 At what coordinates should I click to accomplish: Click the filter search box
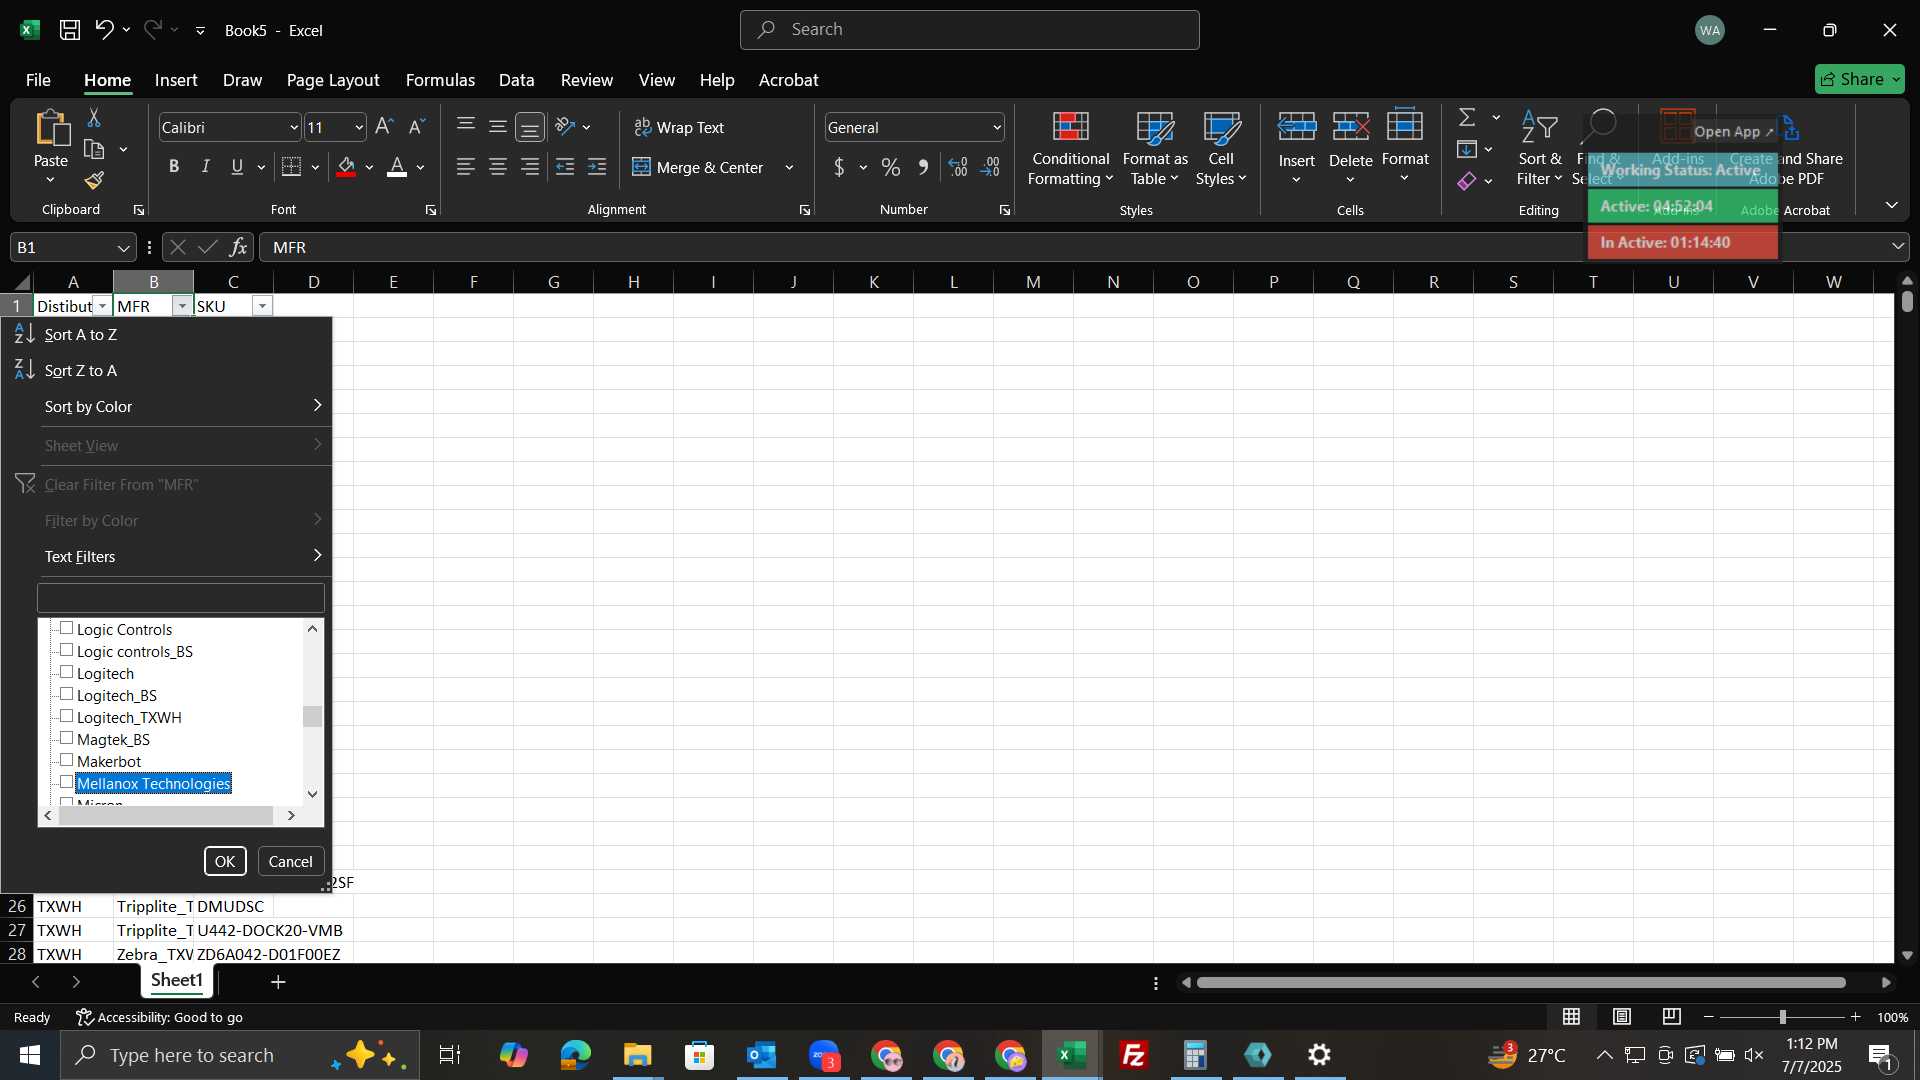181,598
